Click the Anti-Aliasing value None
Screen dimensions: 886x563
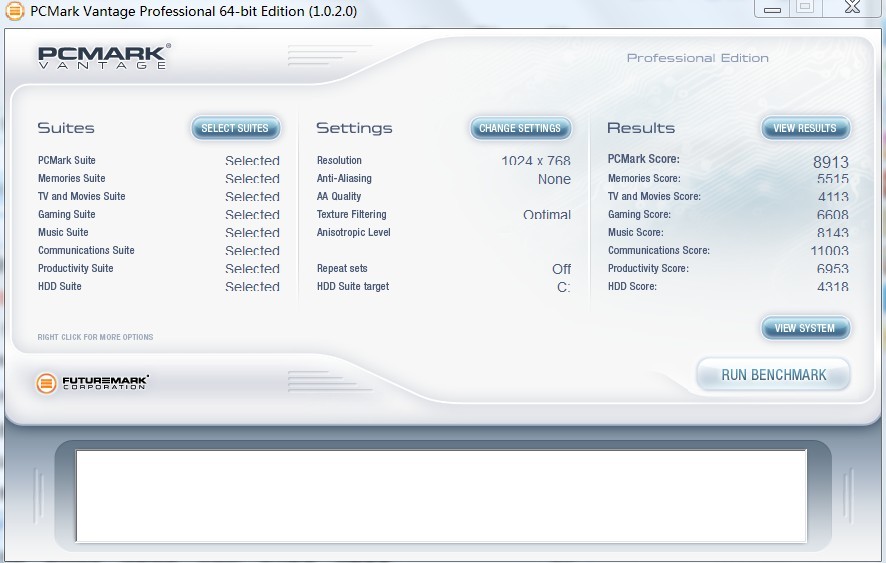click(554, 179)
